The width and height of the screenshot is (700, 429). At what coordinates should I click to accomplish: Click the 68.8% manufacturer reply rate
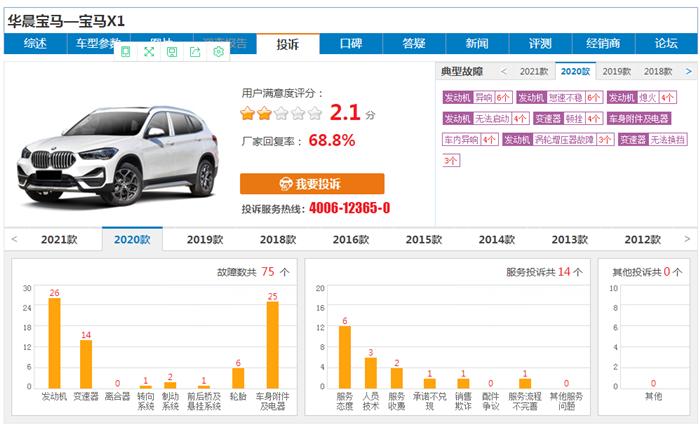click(x=332, y=140)
